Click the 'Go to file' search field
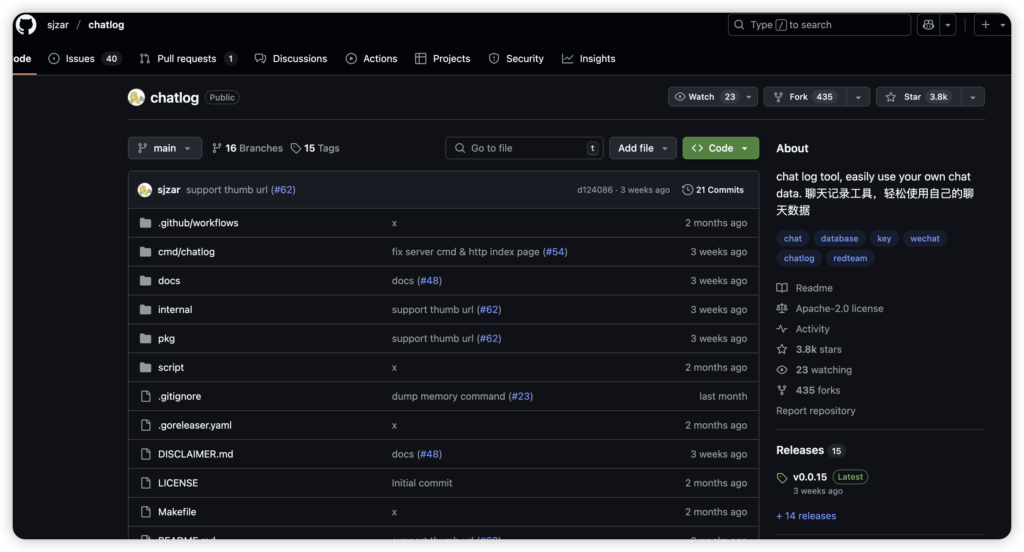This screenshot has width=1024, height=552. click(x=524, y=148)
